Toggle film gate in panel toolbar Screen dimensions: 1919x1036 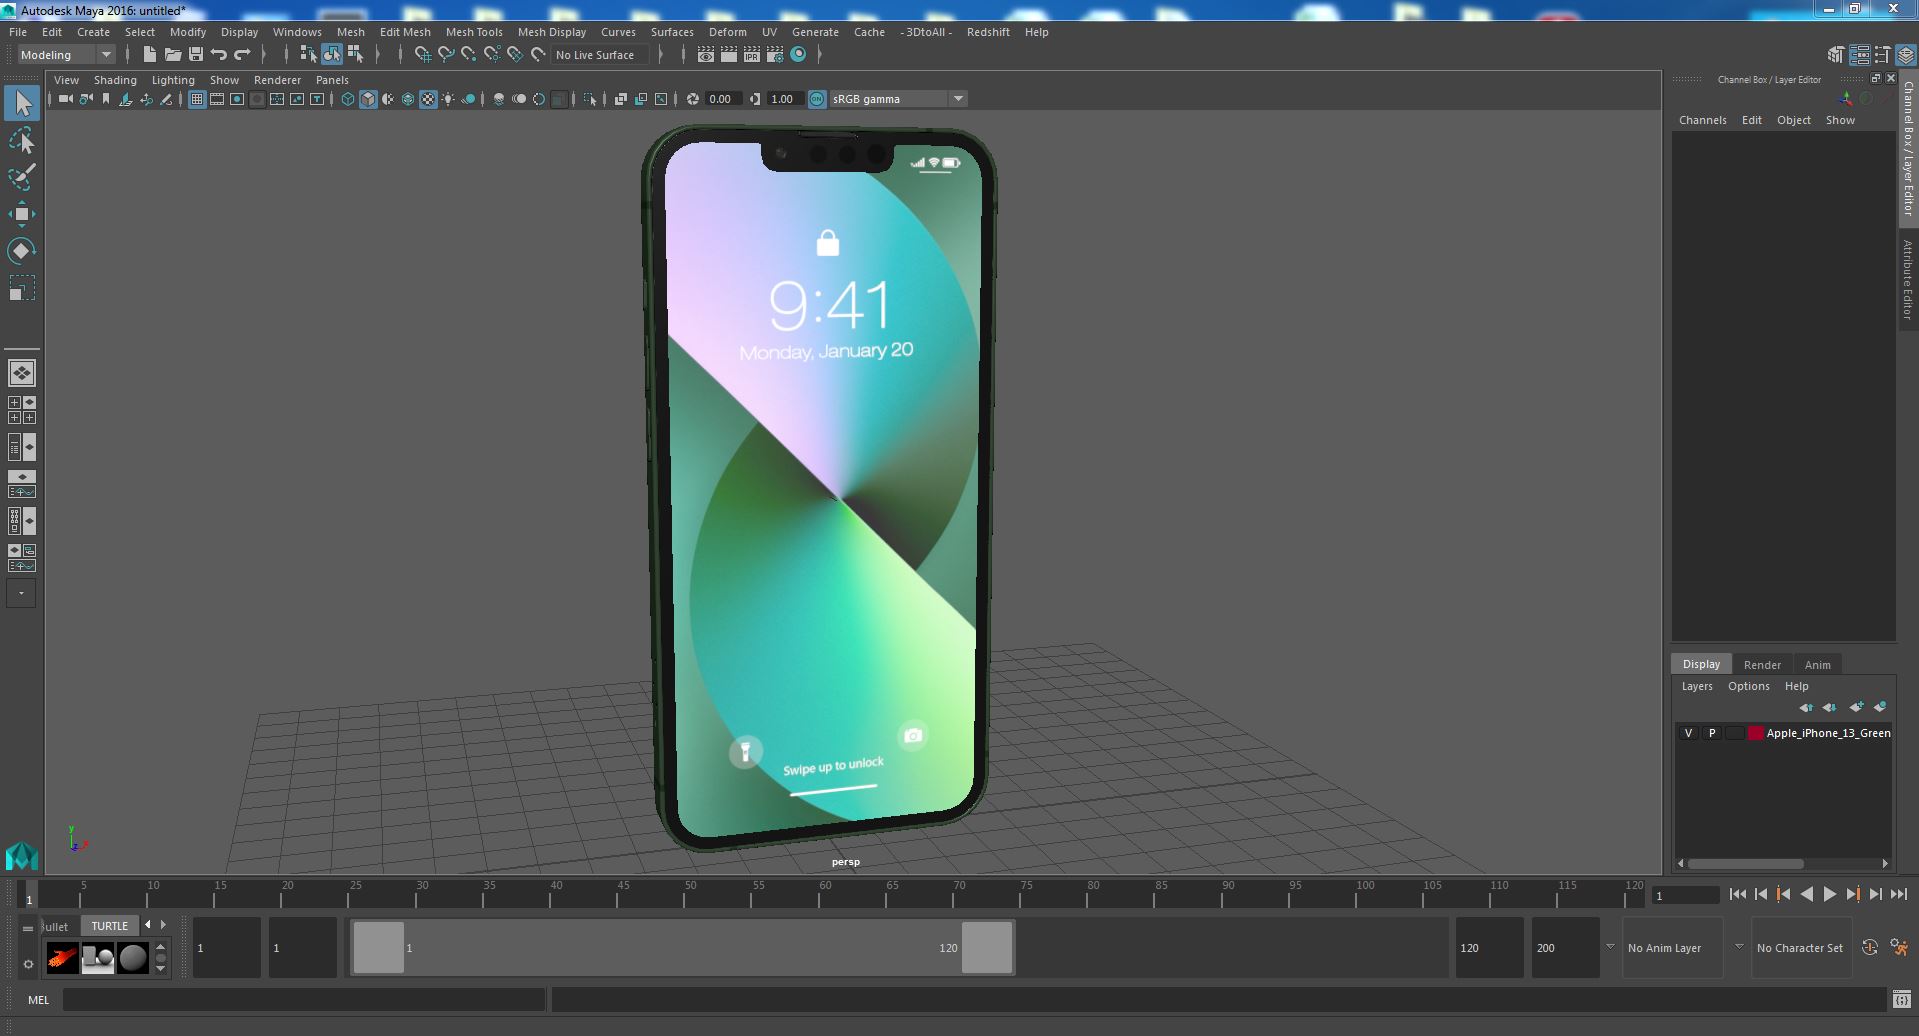coord(216,99)
